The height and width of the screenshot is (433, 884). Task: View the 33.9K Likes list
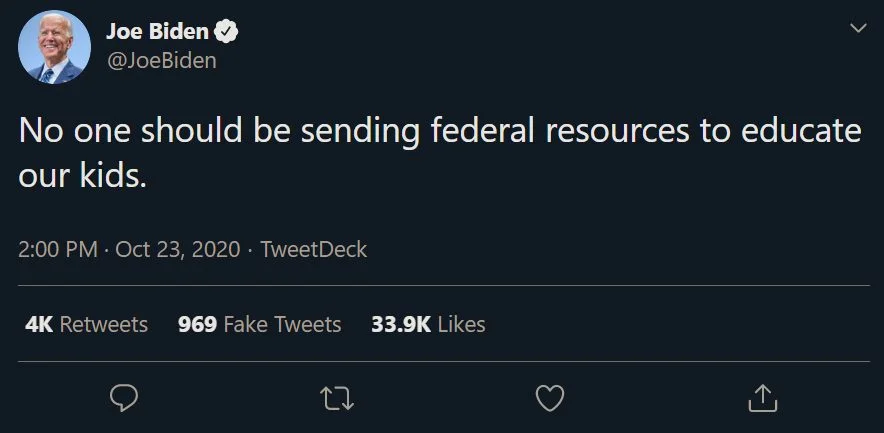tap(428, 324)
